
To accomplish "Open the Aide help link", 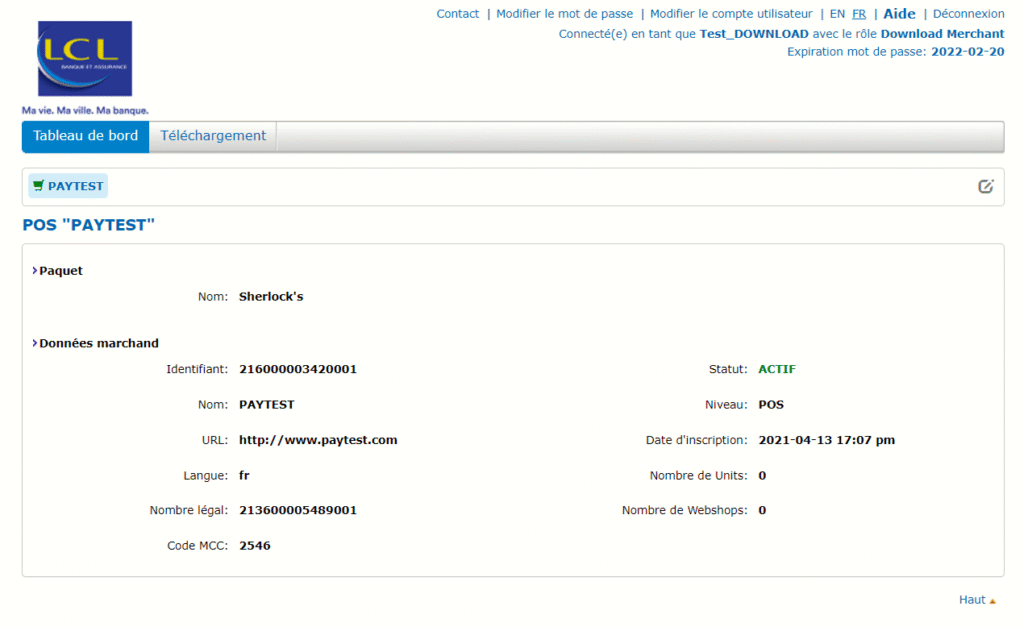I will point(899,13).
